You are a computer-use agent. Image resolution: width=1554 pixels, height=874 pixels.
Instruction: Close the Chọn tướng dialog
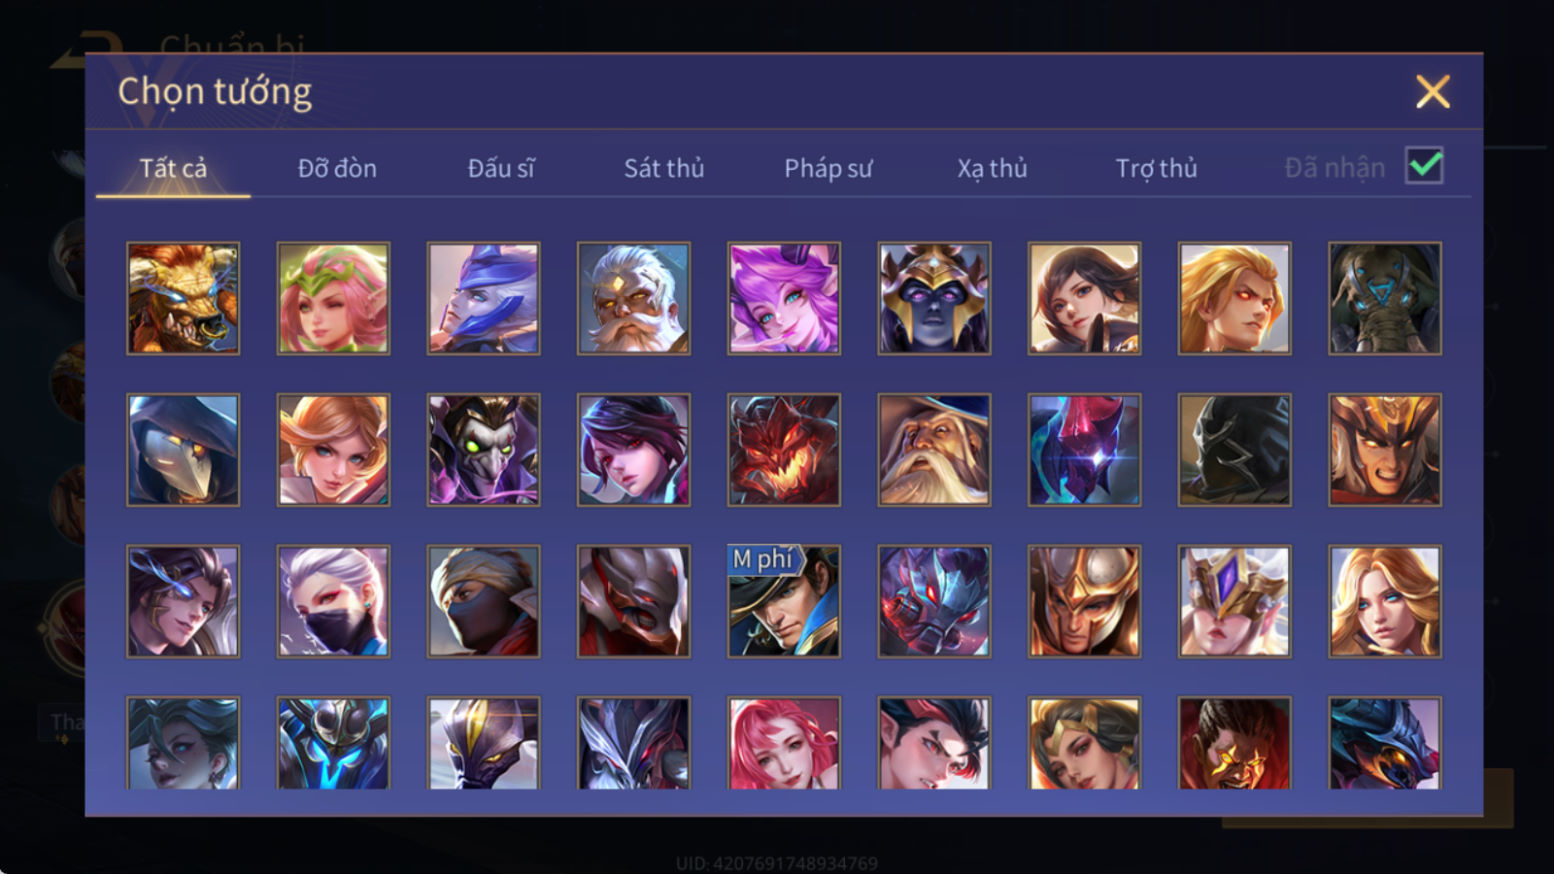tap(1433, 92)
